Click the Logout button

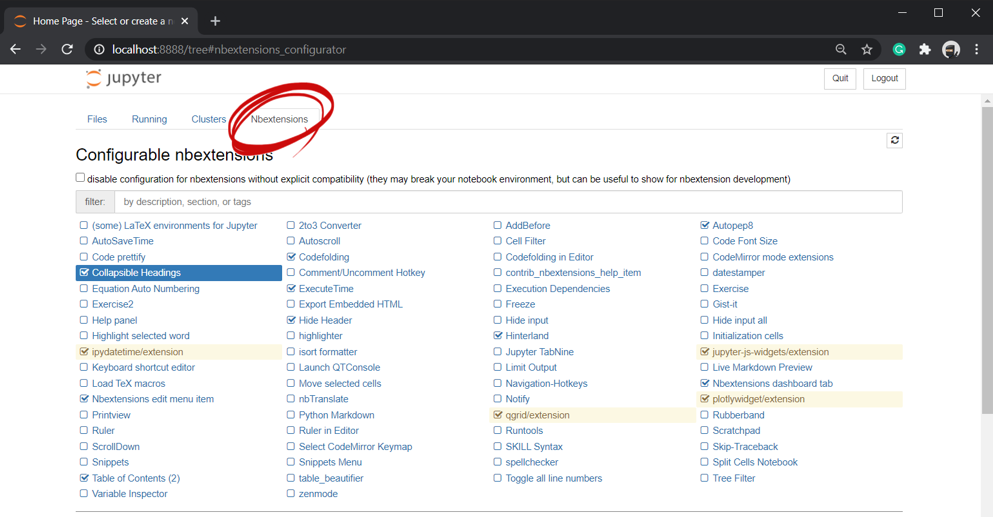884,79
